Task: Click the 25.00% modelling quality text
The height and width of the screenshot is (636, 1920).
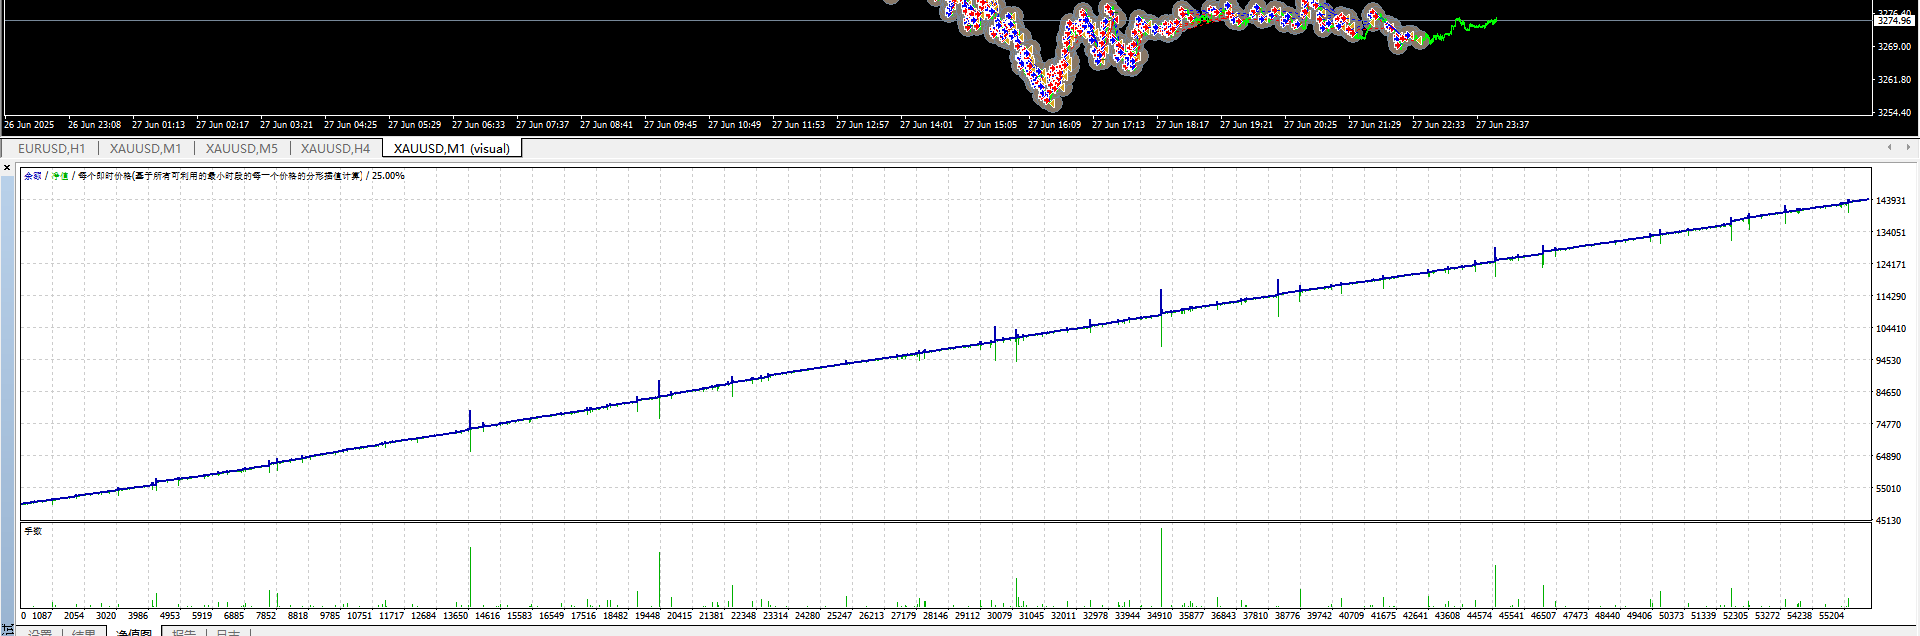Action: (388, 176)
